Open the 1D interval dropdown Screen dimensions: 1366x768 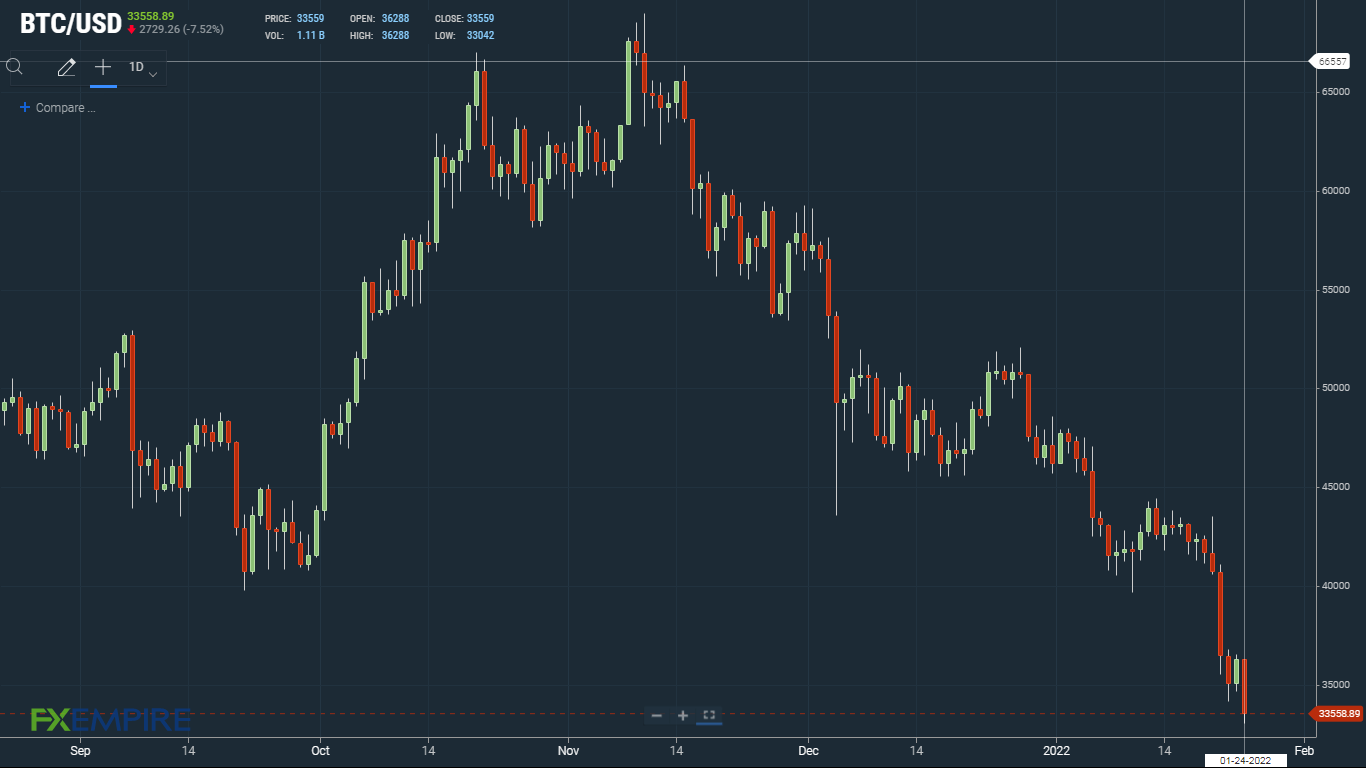tap(143, 68)
